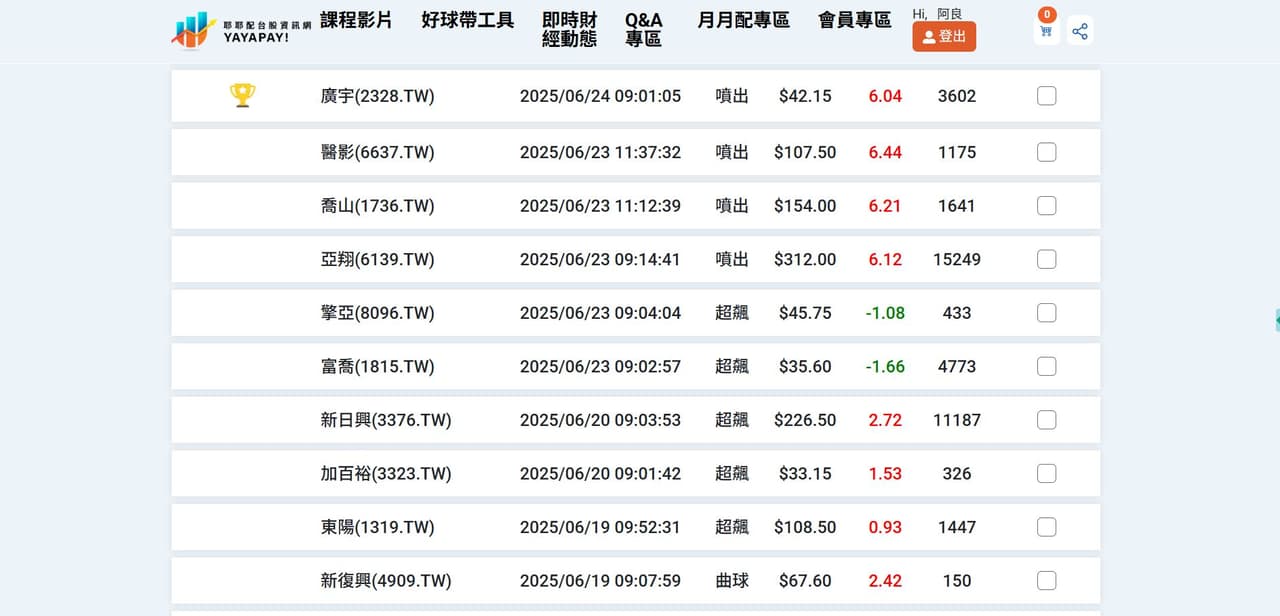
Task: Open the shopping cart icon
Action: pos(1046,31)
